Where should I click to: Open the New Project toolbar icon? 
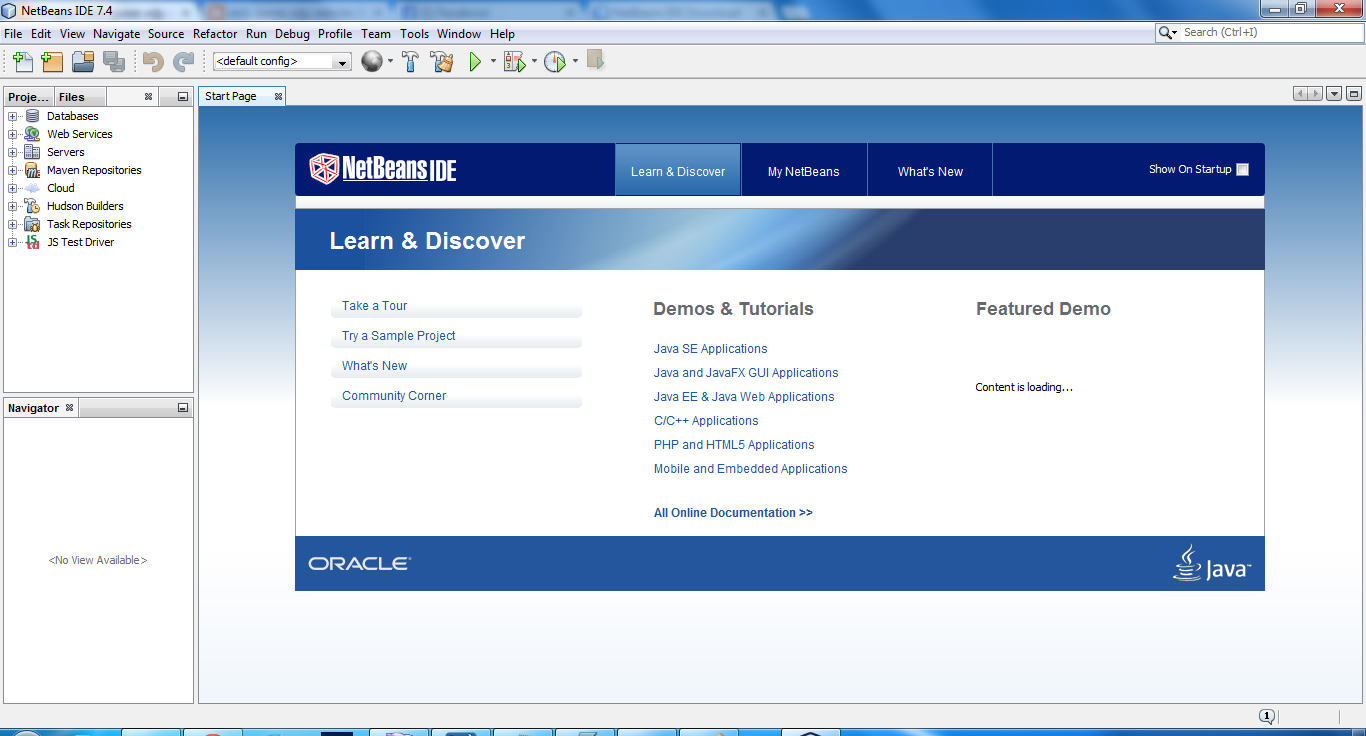[52, 61]
